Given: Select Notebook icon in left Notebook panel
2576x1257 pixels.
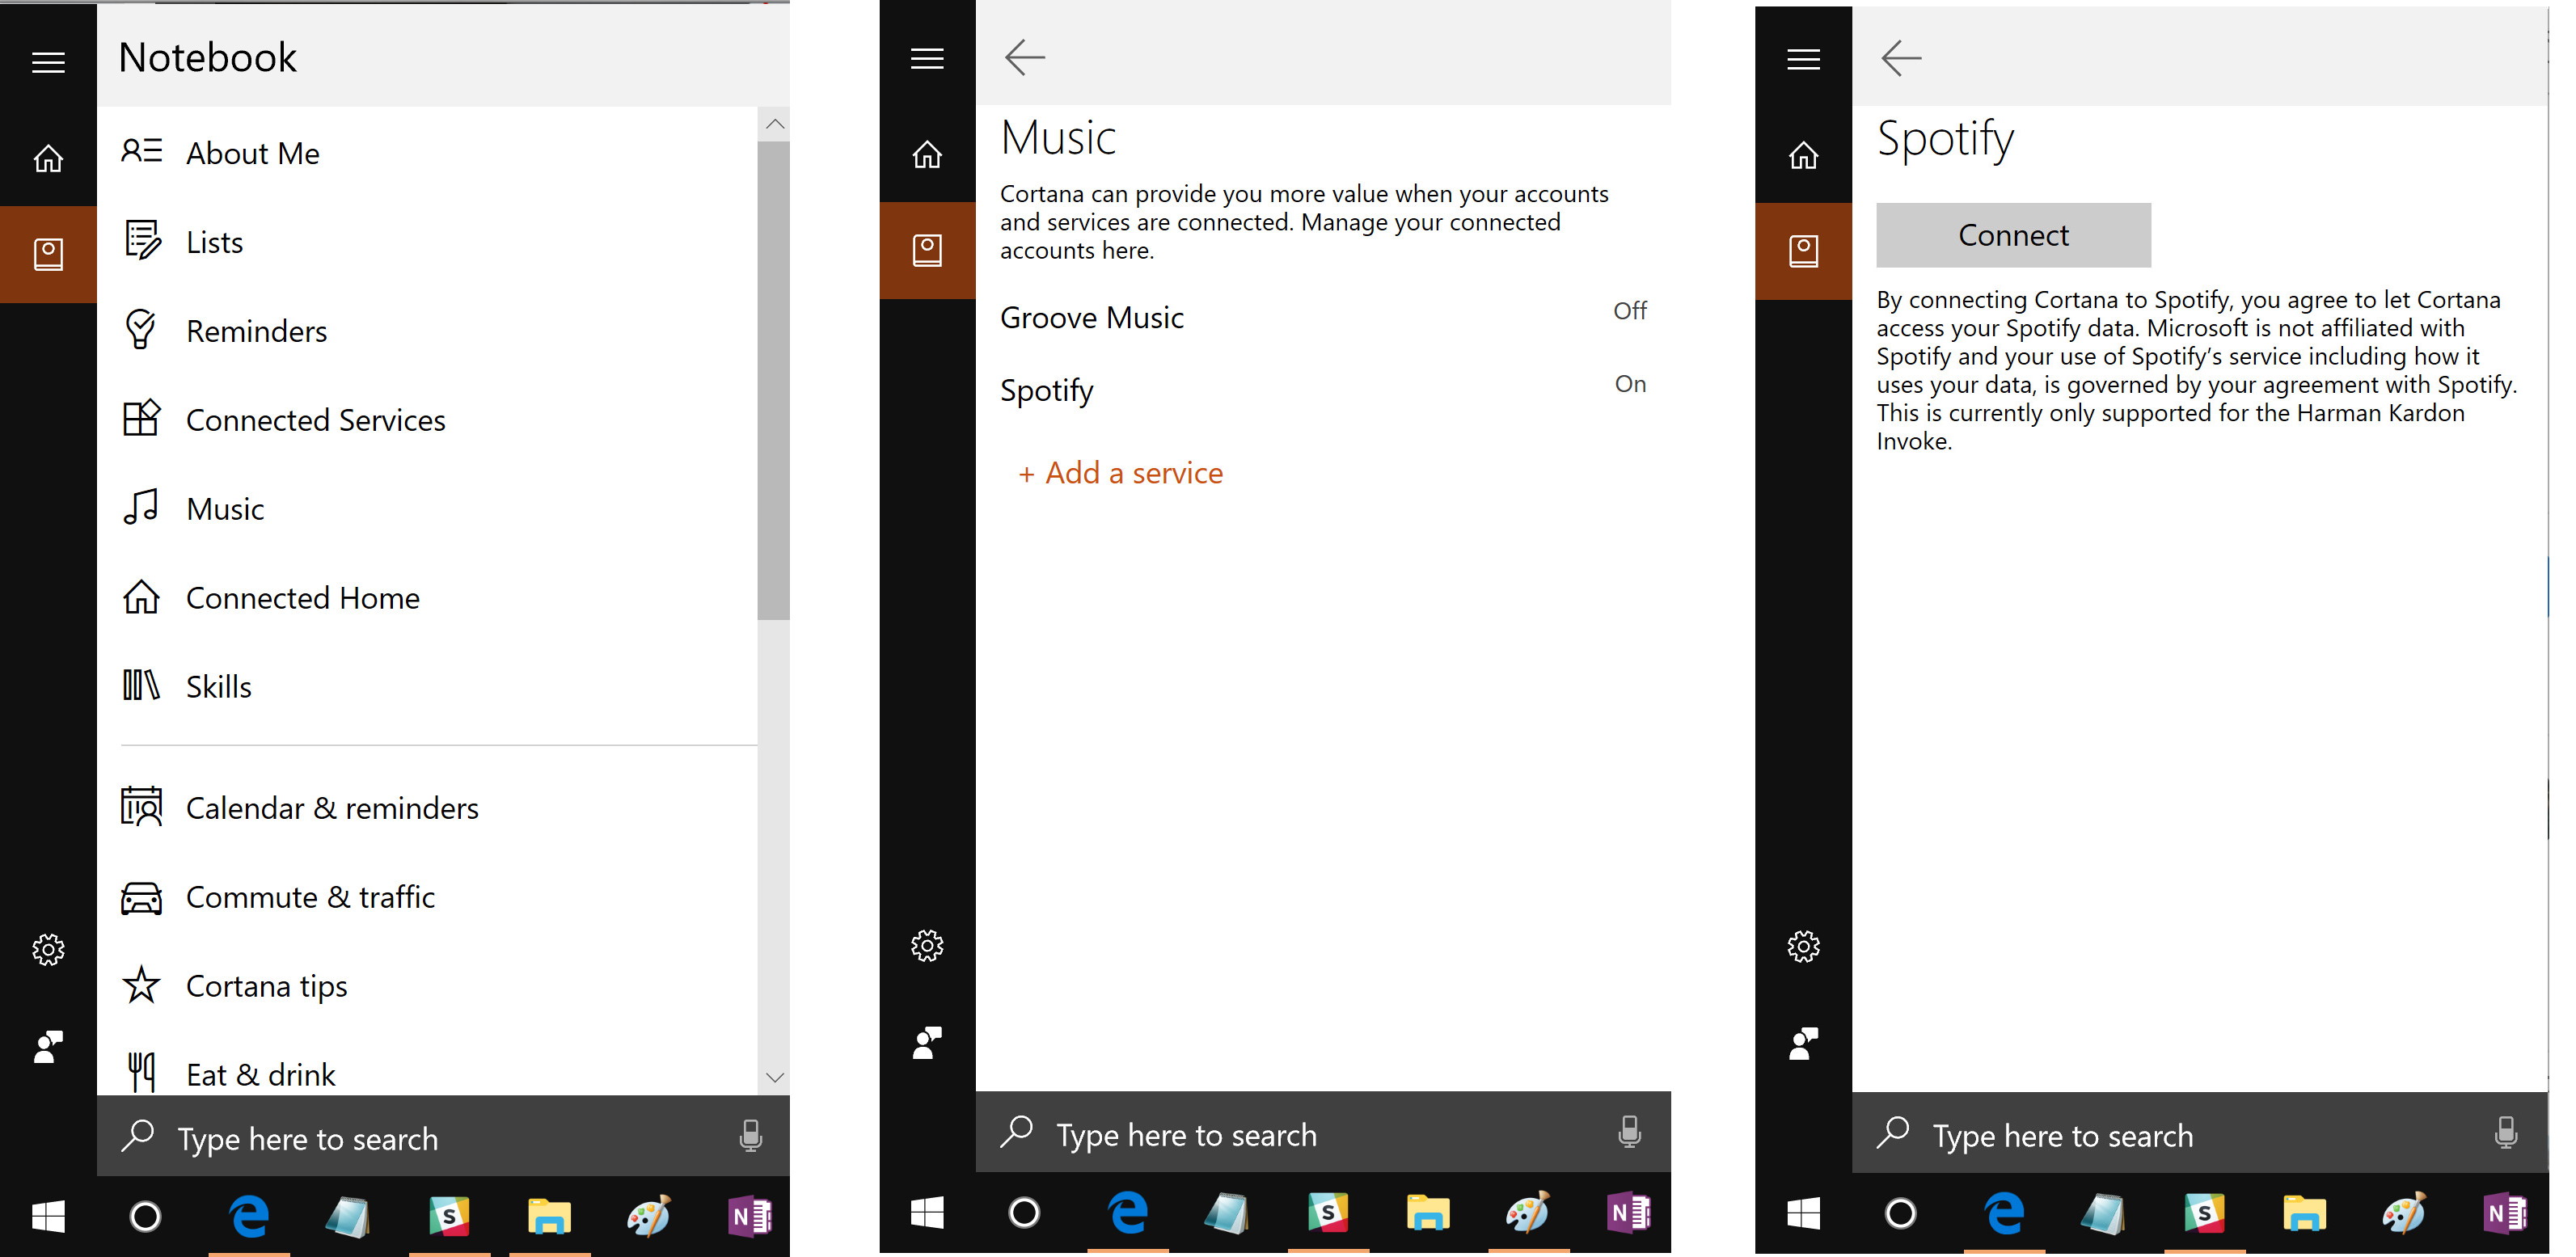Looking at the screenshot, I should [x=48, y=254].
